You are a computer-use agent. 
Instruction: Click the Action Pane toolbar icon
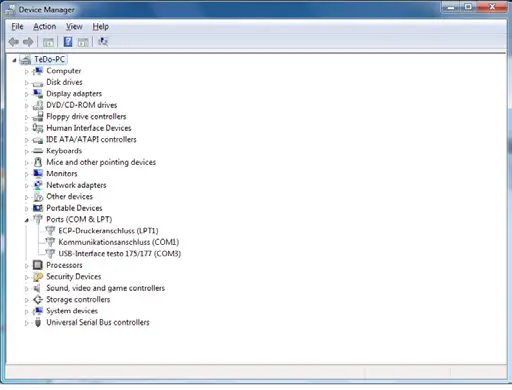tap(83, 42)
